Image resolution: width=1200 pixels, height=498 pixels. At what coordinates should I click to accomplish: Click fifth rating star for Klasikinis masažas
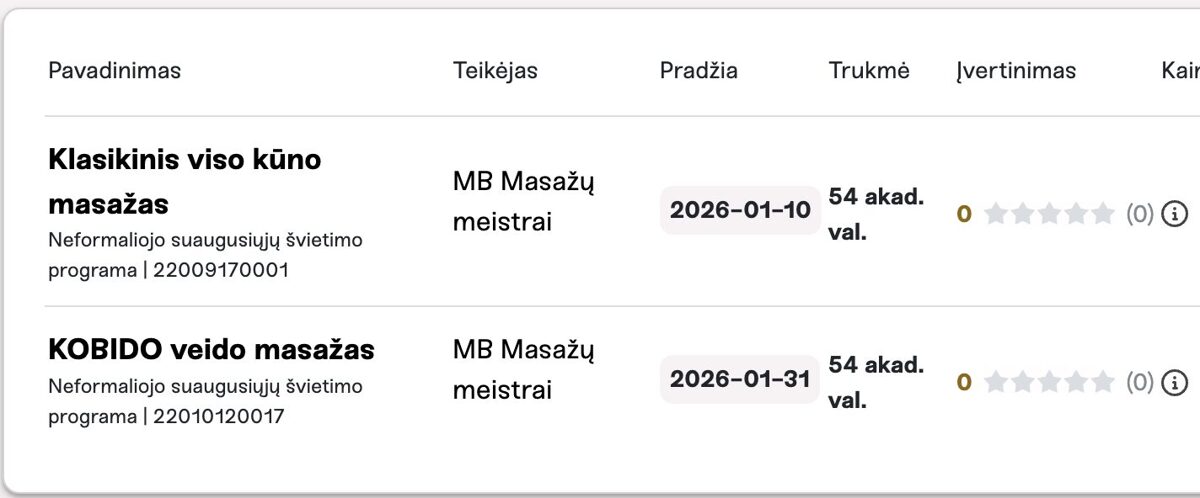(x=1103, y=213)
